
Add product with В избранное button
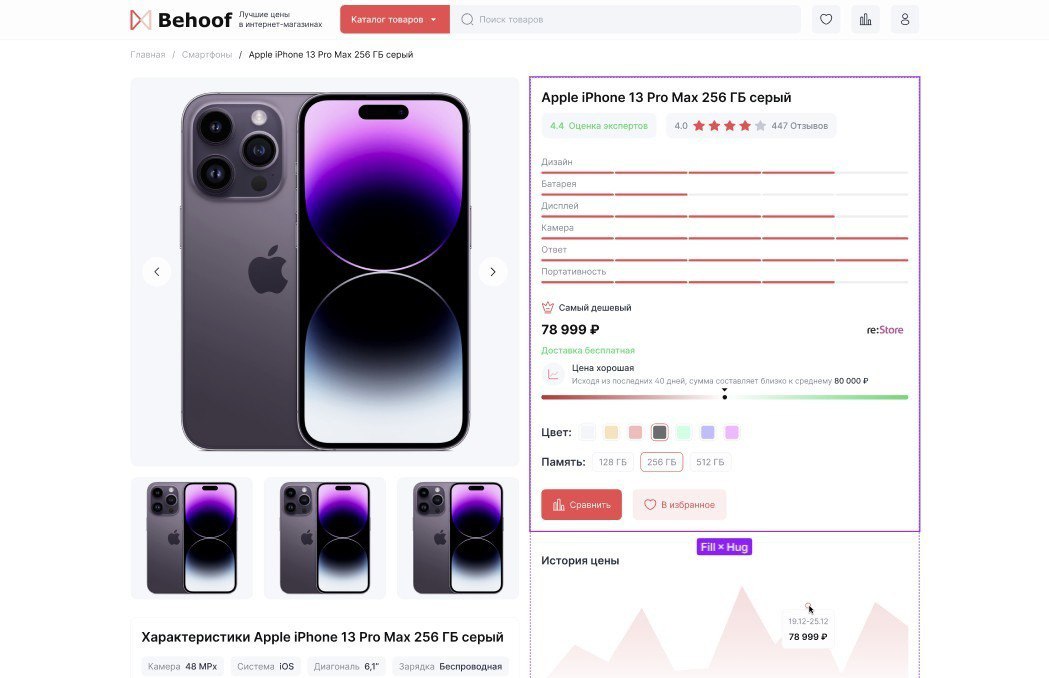[679, 505]
